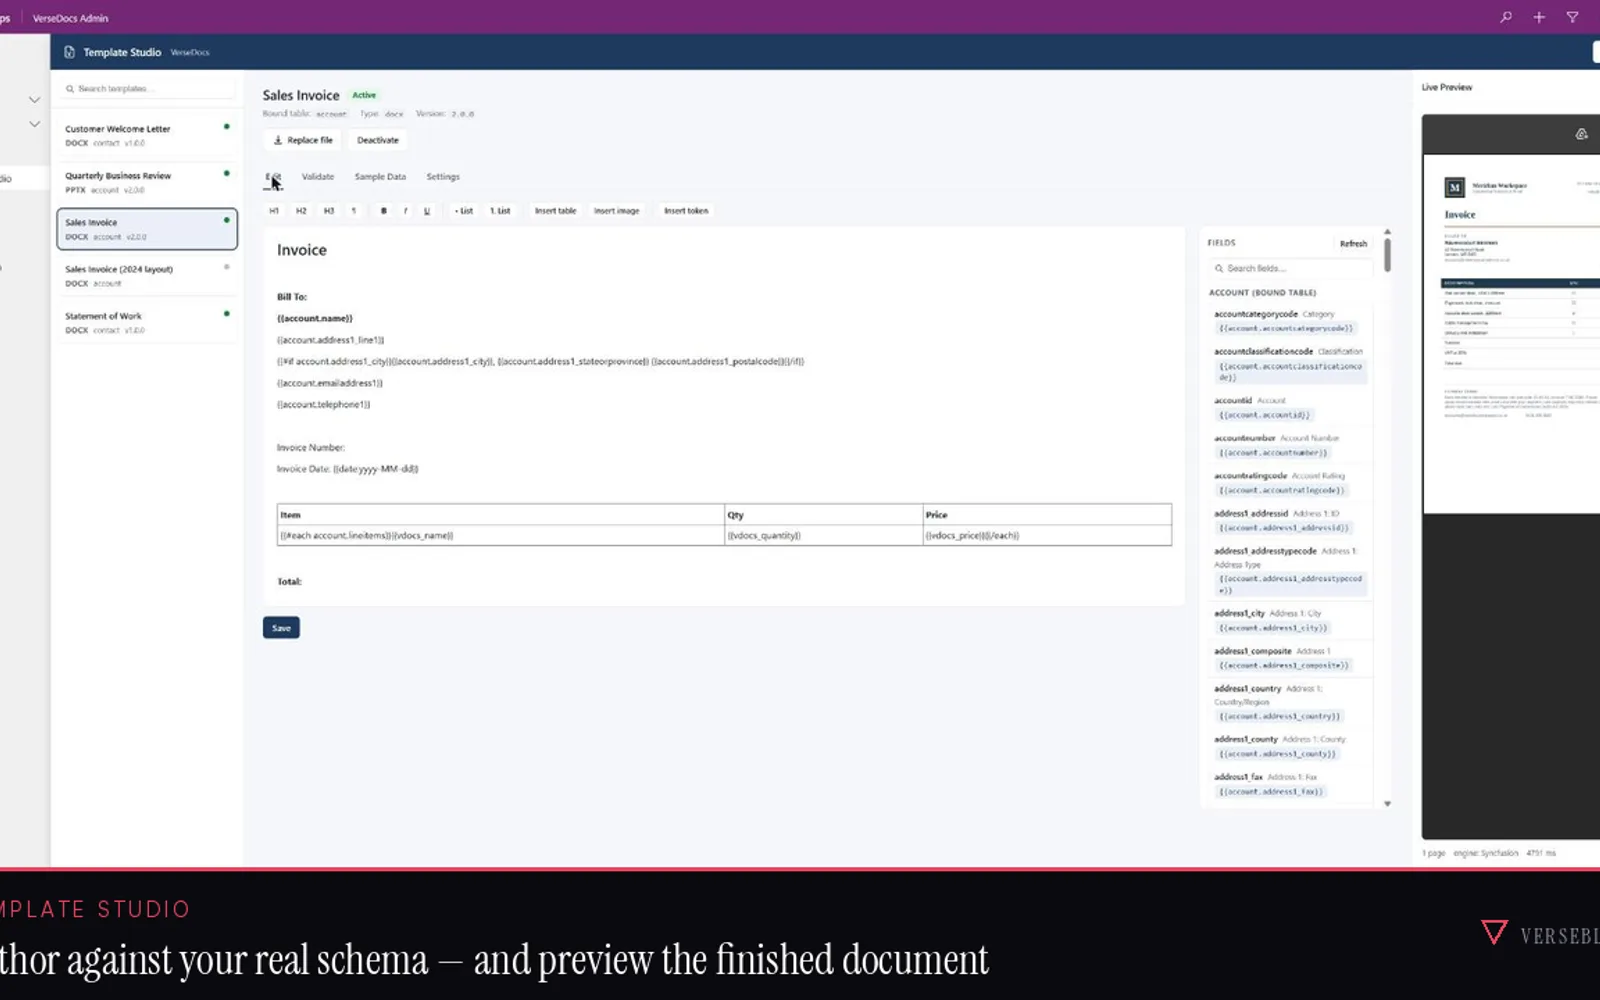Apply Heading 2 with the H2 button
This screenshot has height=1000, width=1600.
click(x=301, y=211)
